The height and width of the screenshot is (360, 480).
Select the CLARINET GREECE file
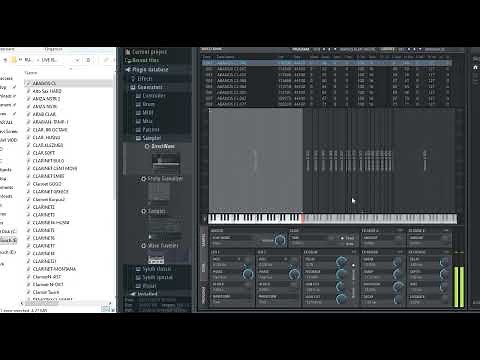(51, 192)
